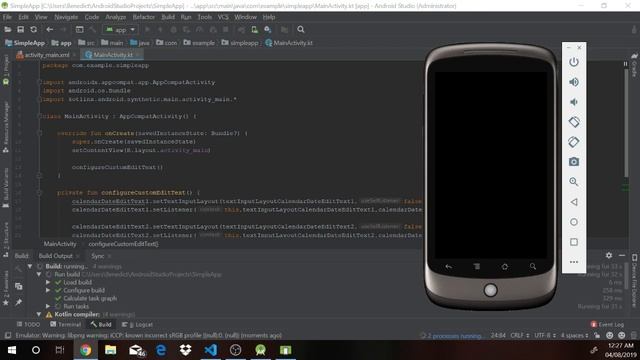Click the editor vertical scrollbar
The width and height of the screenshot is (640, 360).
point(626,122)
